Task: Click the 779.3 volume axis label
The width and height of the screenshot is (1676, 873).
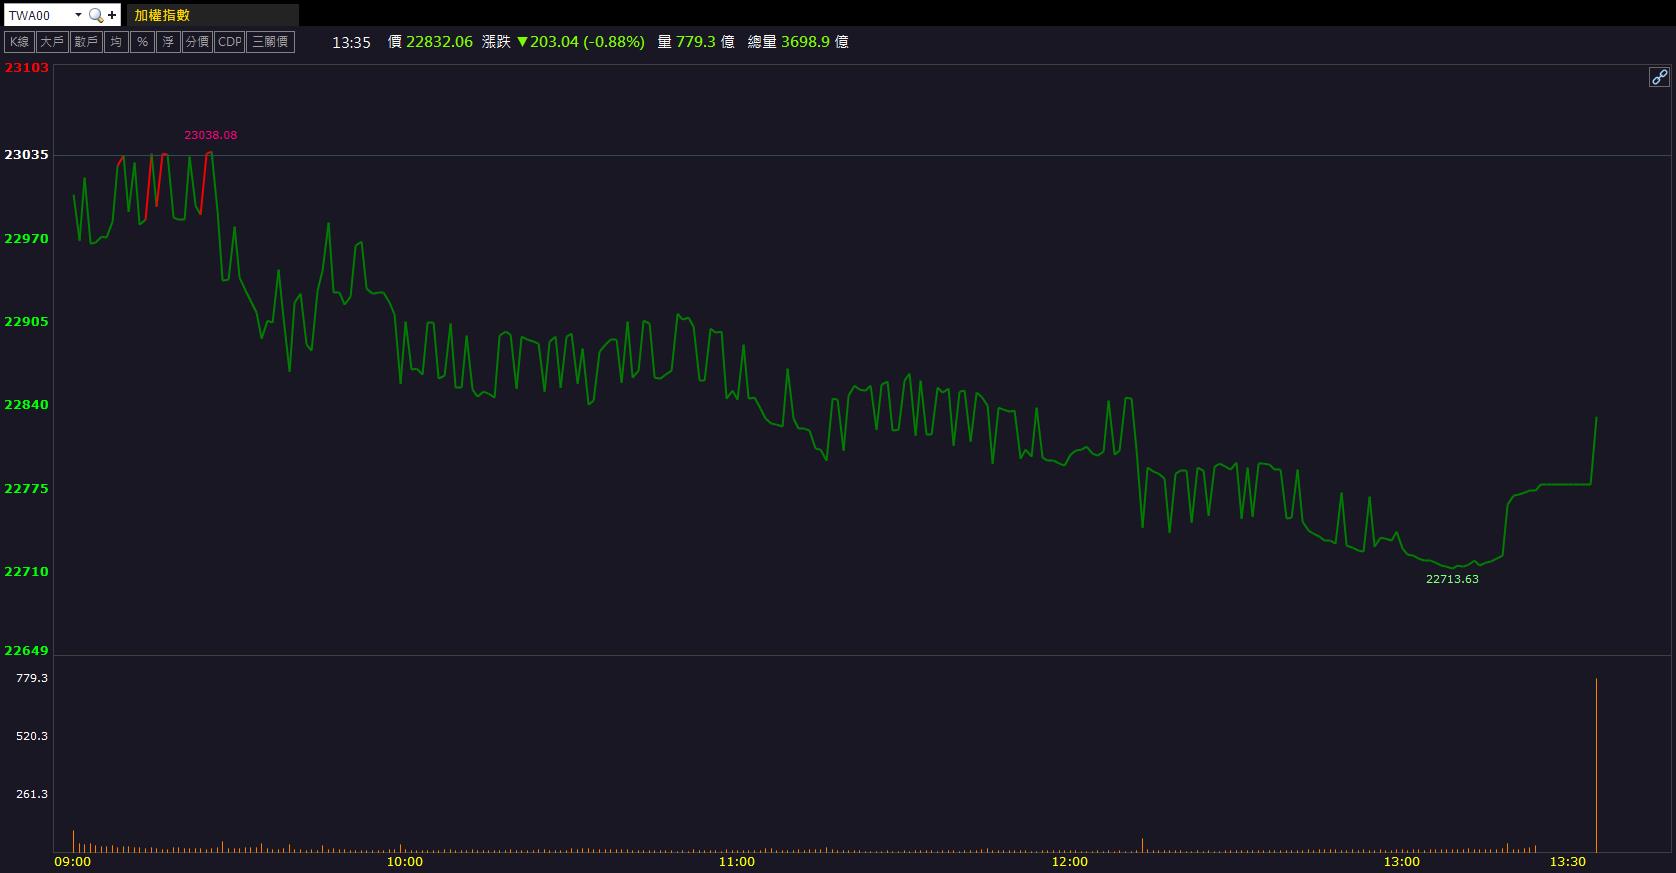Action: [x=32, y=678]
